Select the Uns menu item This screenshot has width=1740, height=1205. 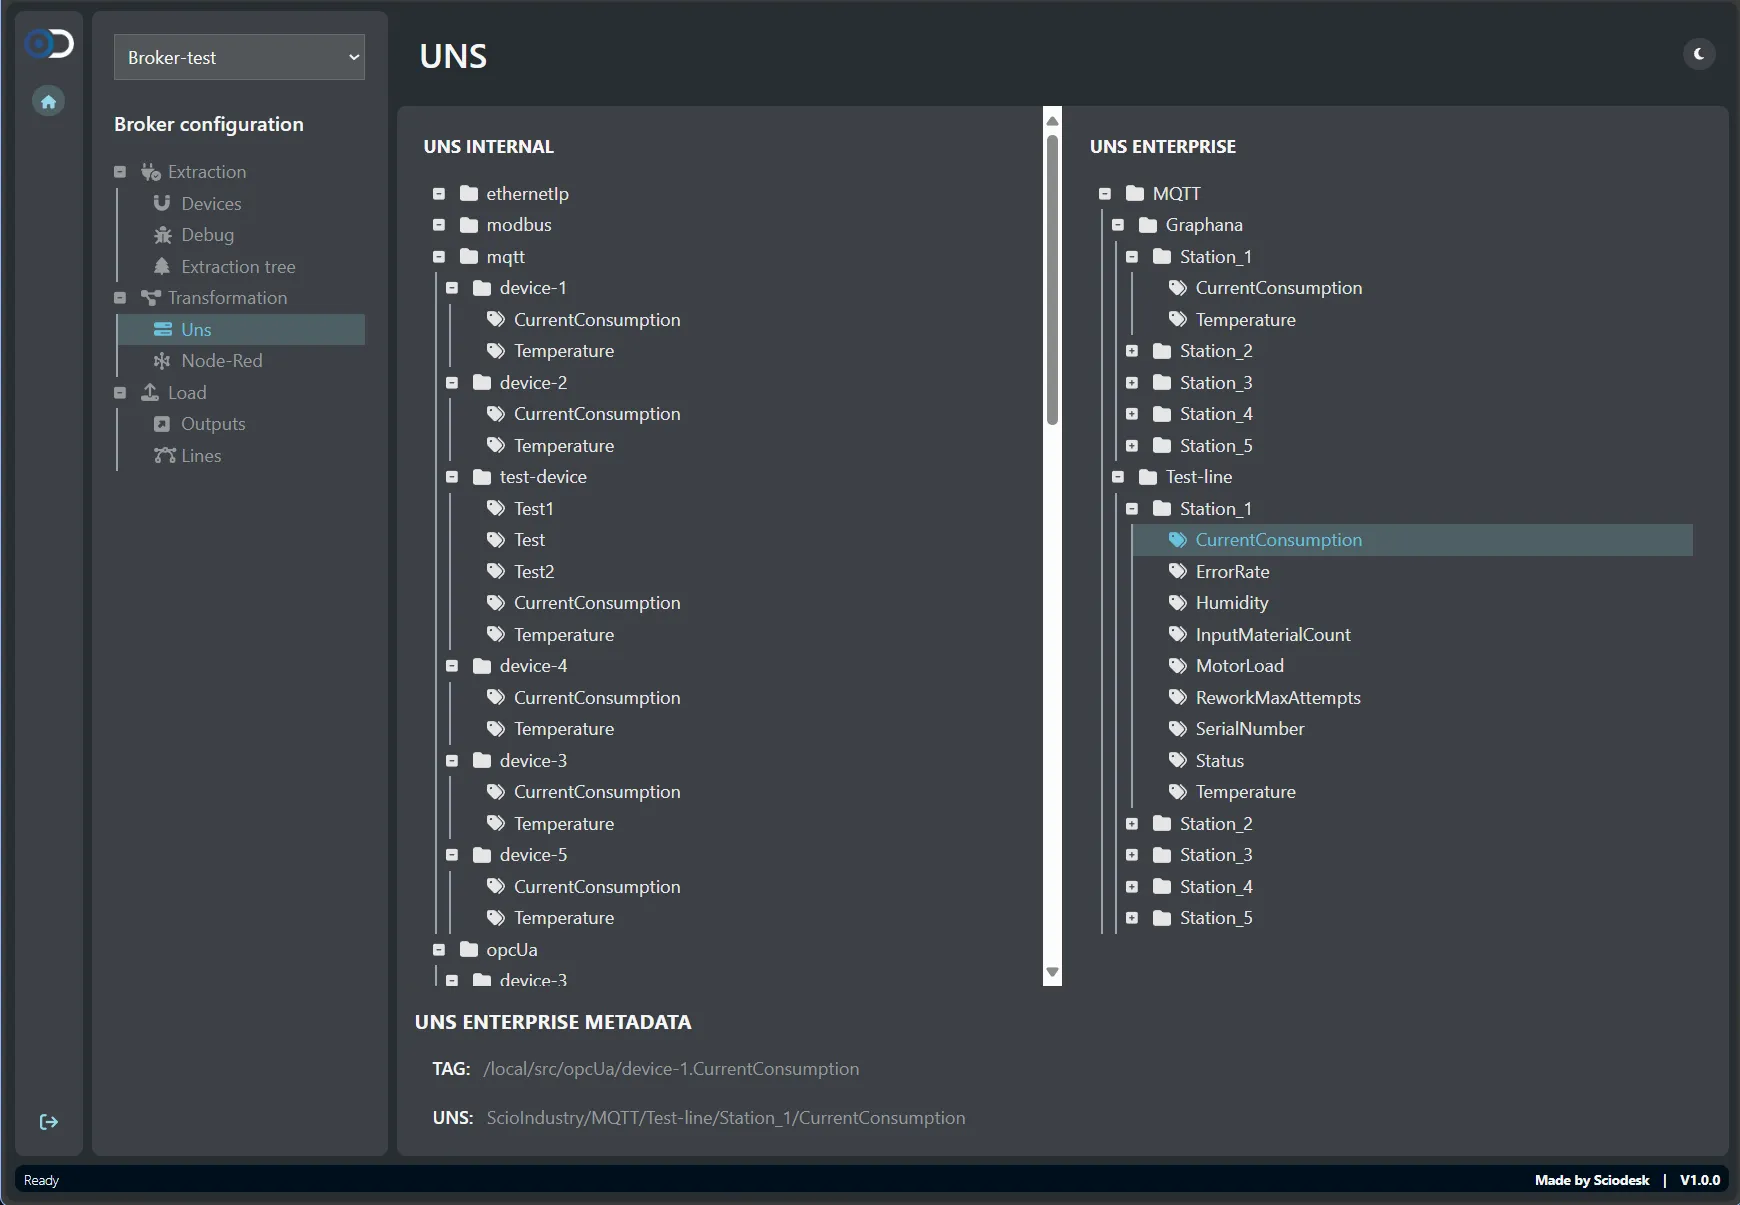tap(196, 330)
